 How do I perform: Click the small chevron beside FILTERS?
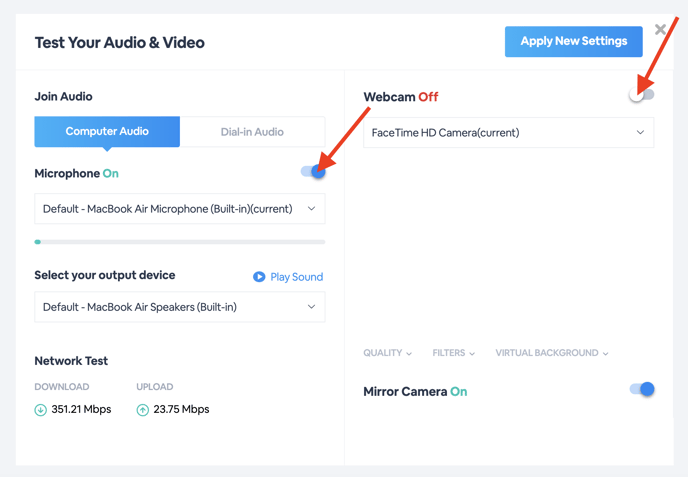[x=472, y=354]
